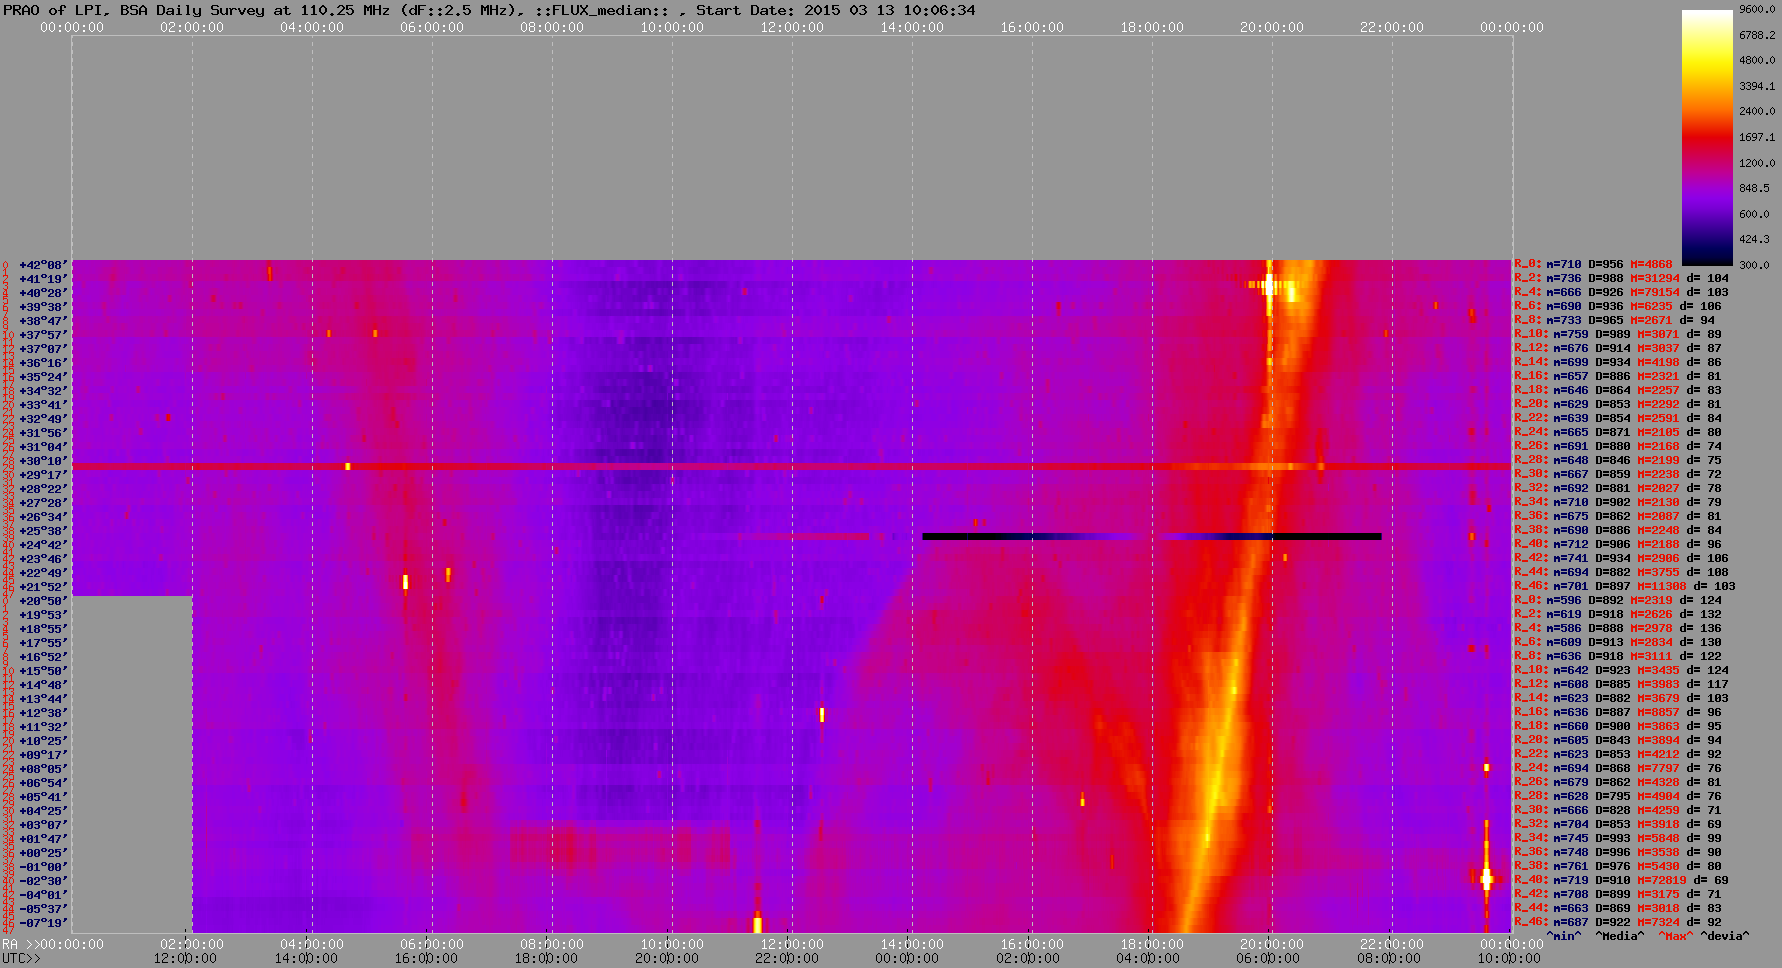Click the black data-gap bar at +24°42'
Image resolution: width=1782 pixels, height=968 pixels.
(1152, 537)
